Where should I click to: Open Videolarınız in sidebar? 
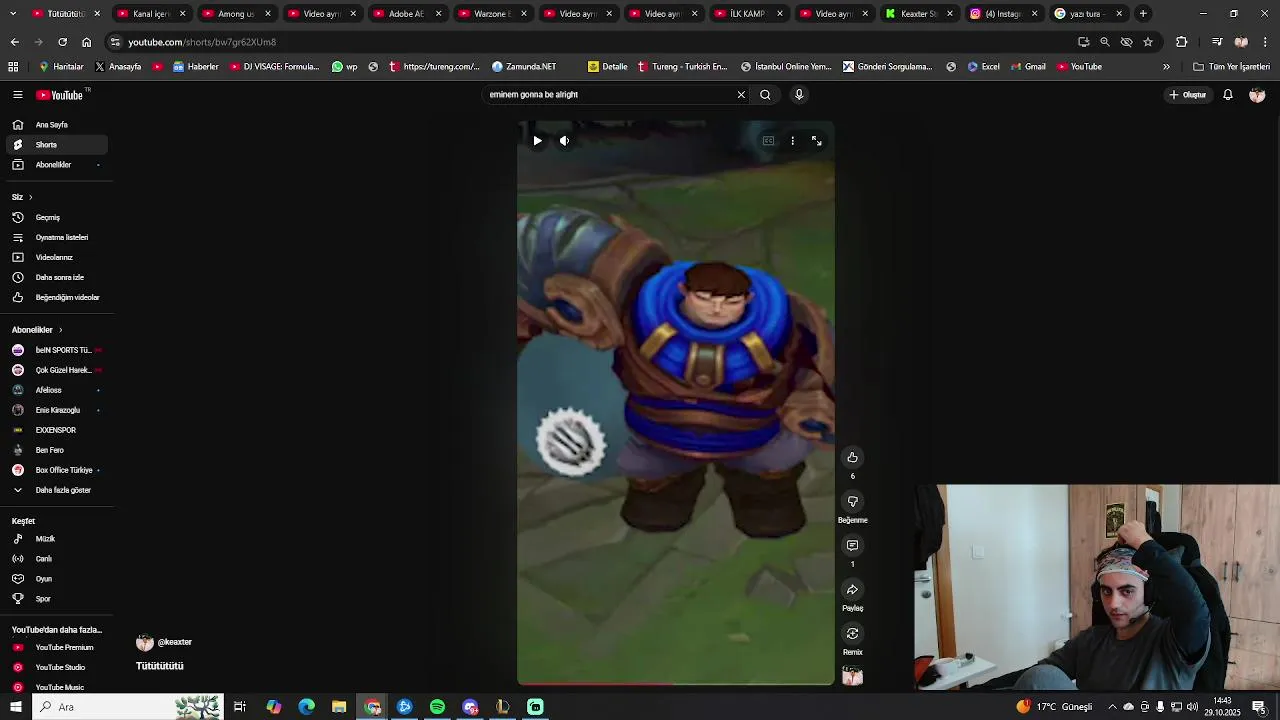pos(56,258)
